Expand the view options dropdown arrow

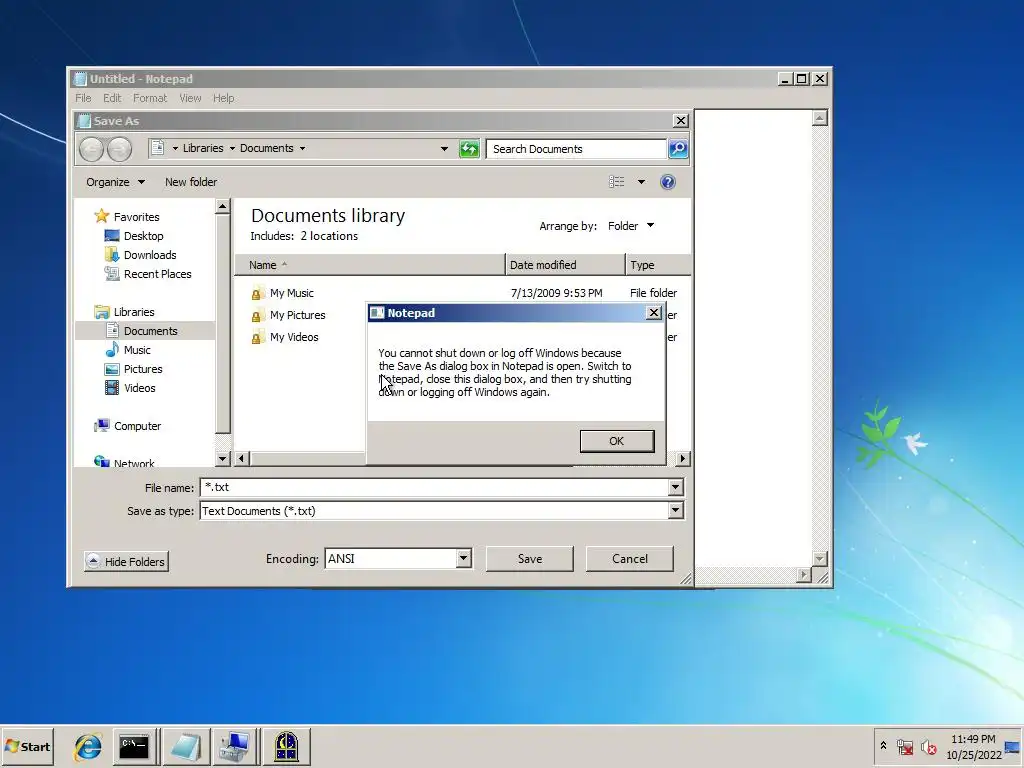pos(641,182)
